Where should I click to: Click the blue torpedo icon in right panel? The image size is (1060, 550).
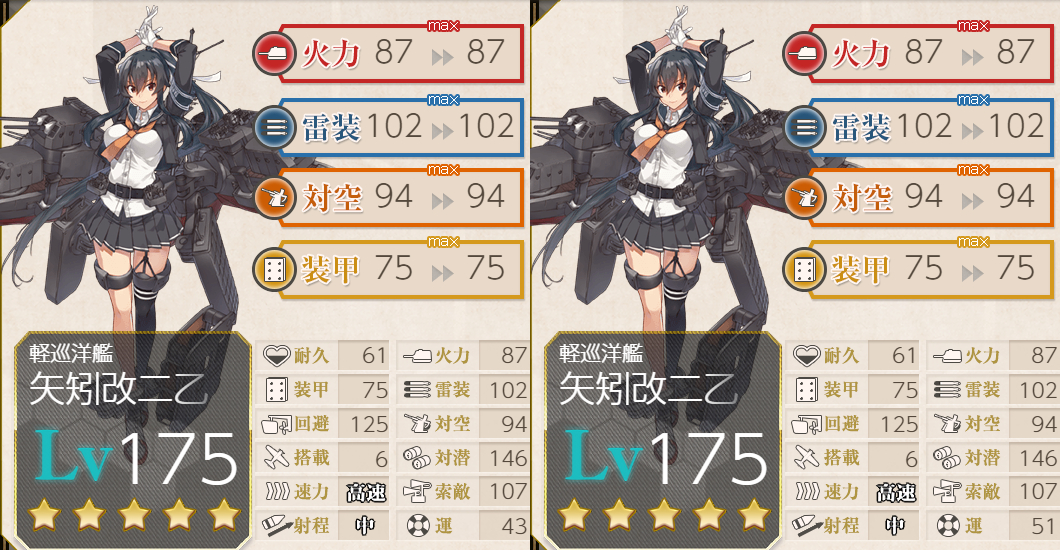coord(804,127)
